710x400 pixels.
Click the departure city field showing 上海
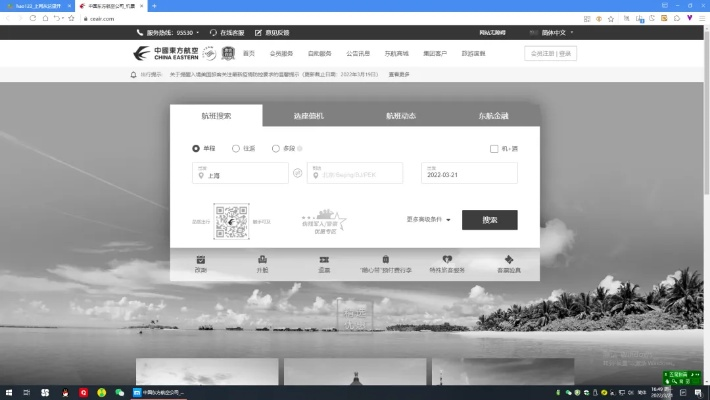240,173
